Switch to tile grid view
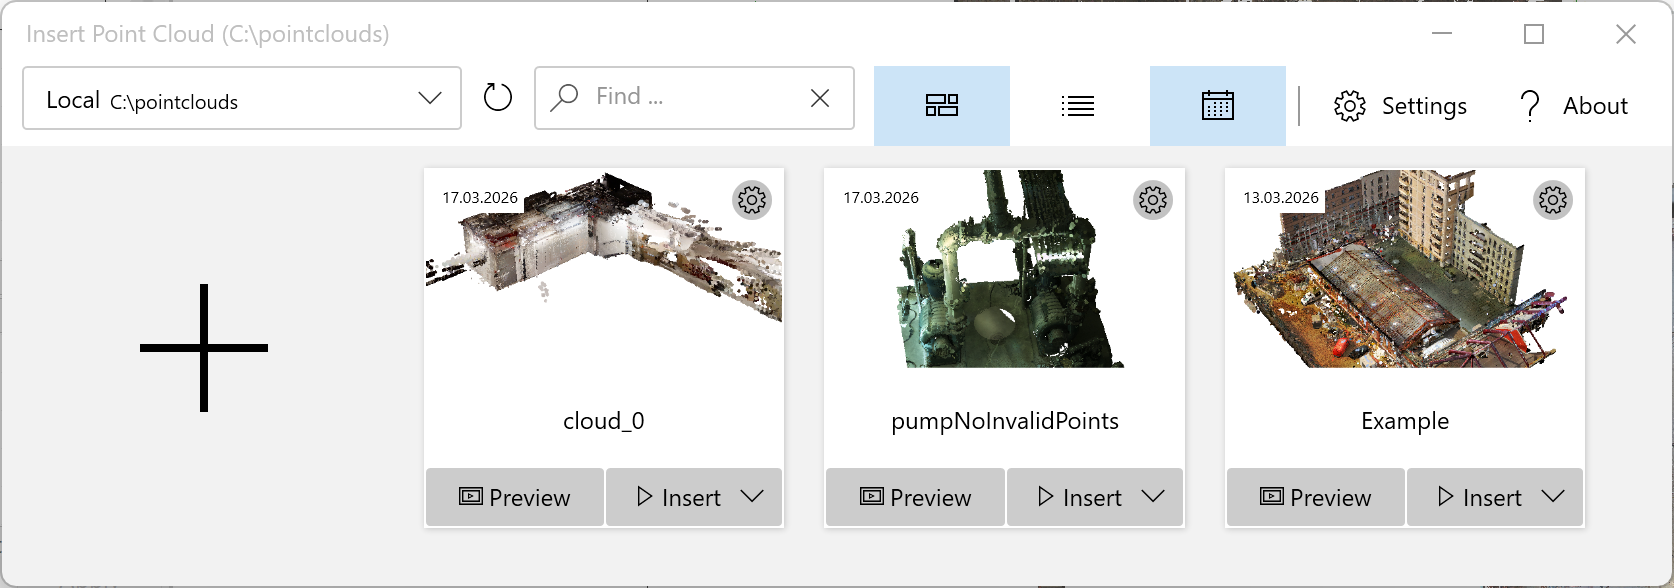 coord(941,106)
